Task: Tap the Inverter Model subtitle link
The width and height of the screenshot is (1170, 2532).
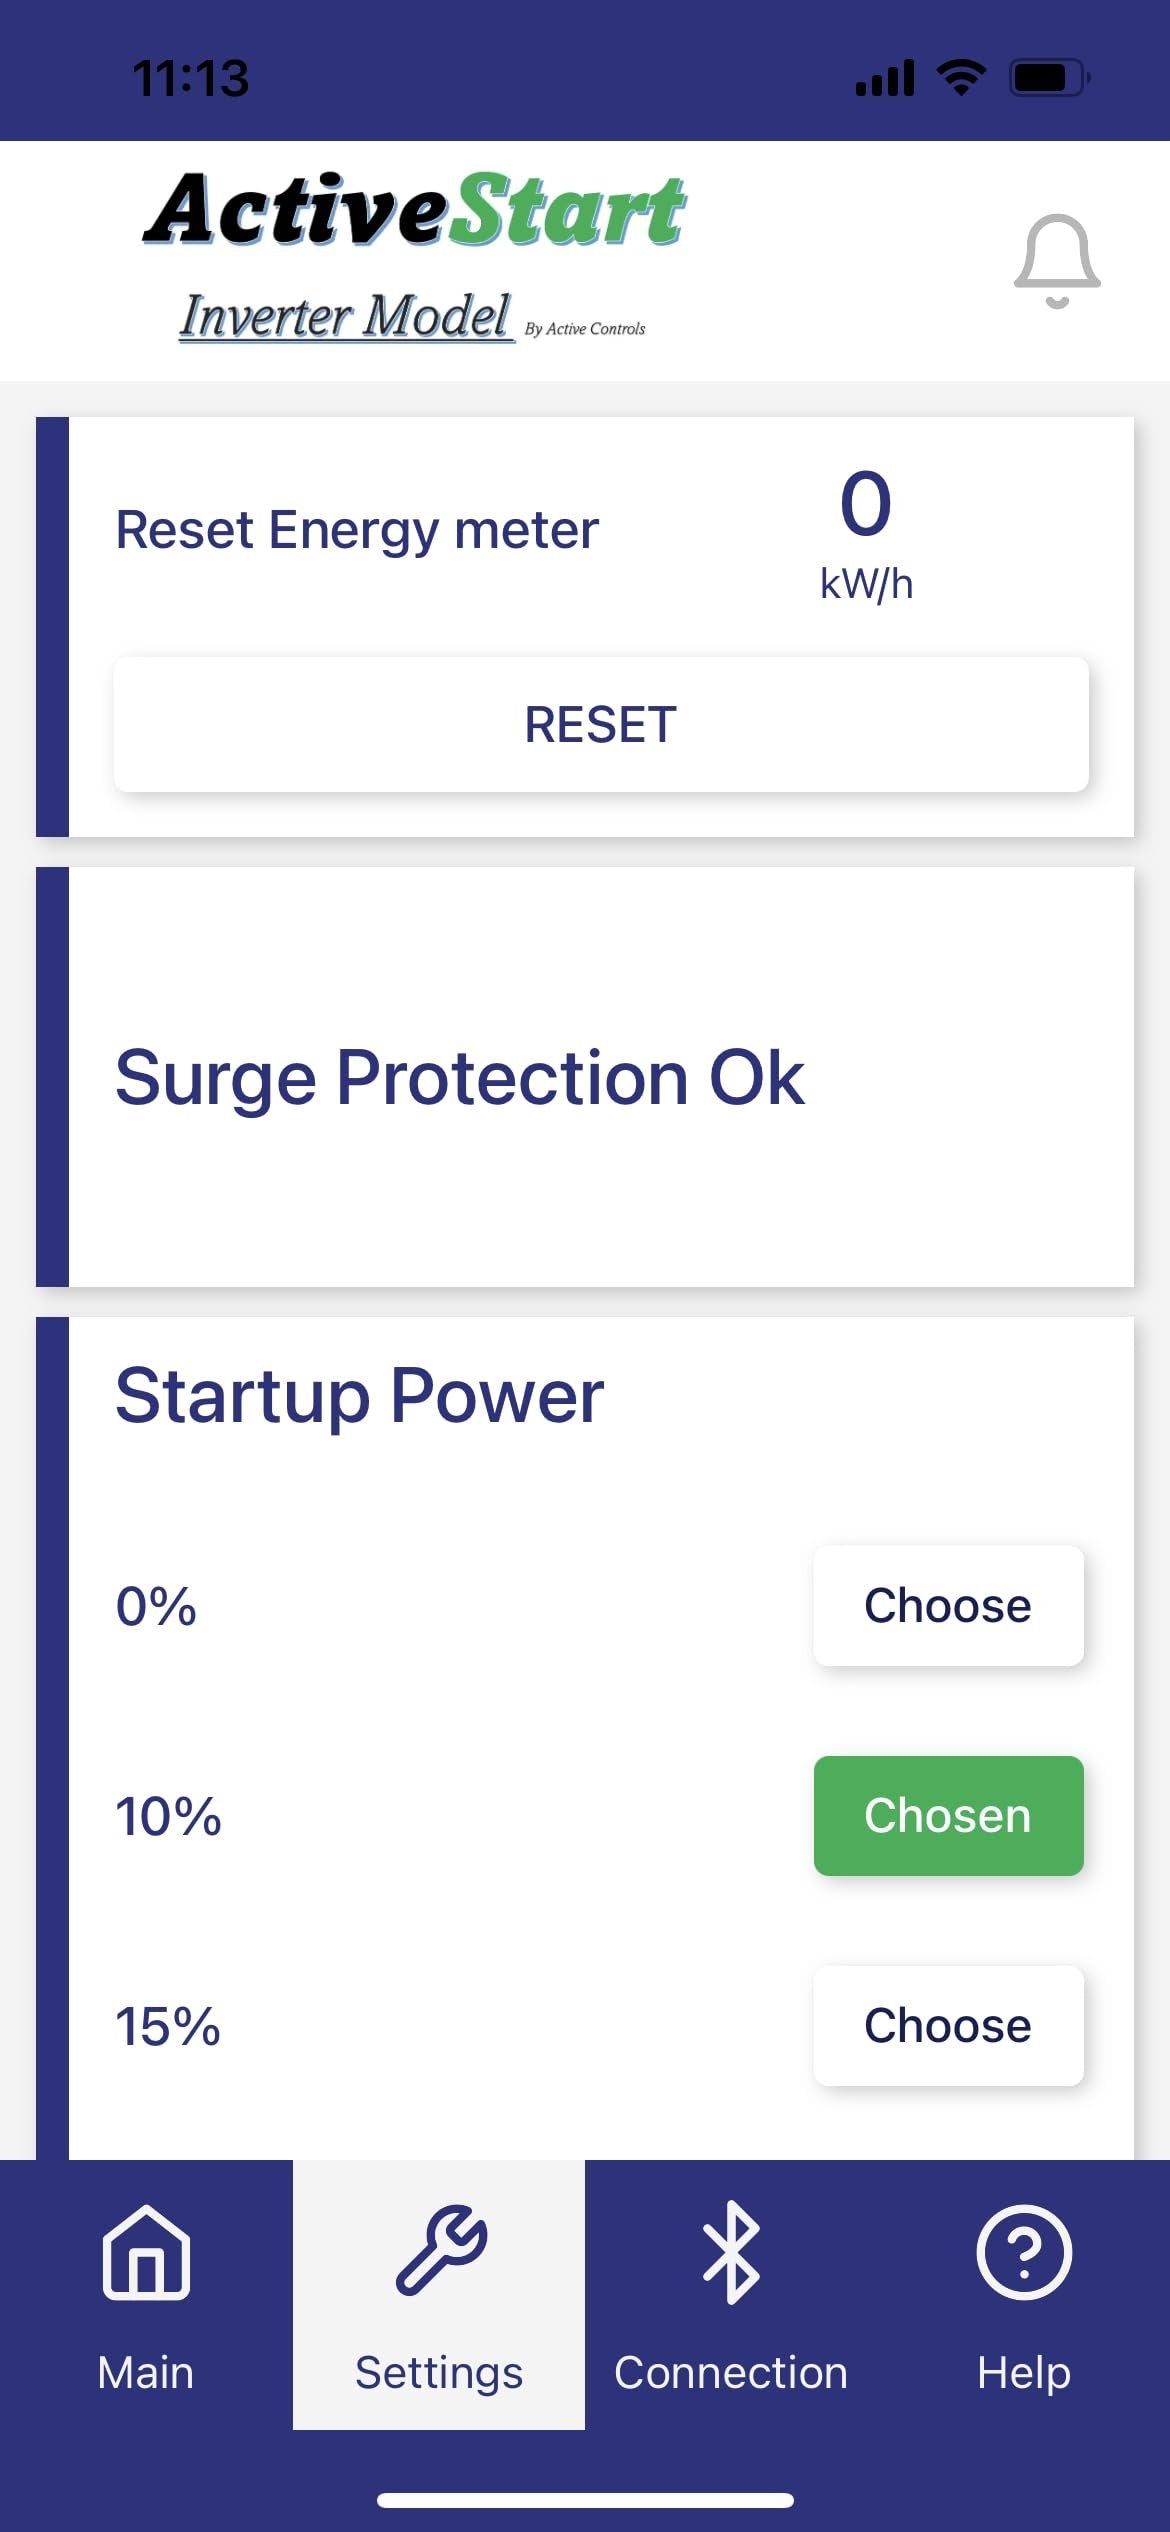Action: tap(346, 317)
